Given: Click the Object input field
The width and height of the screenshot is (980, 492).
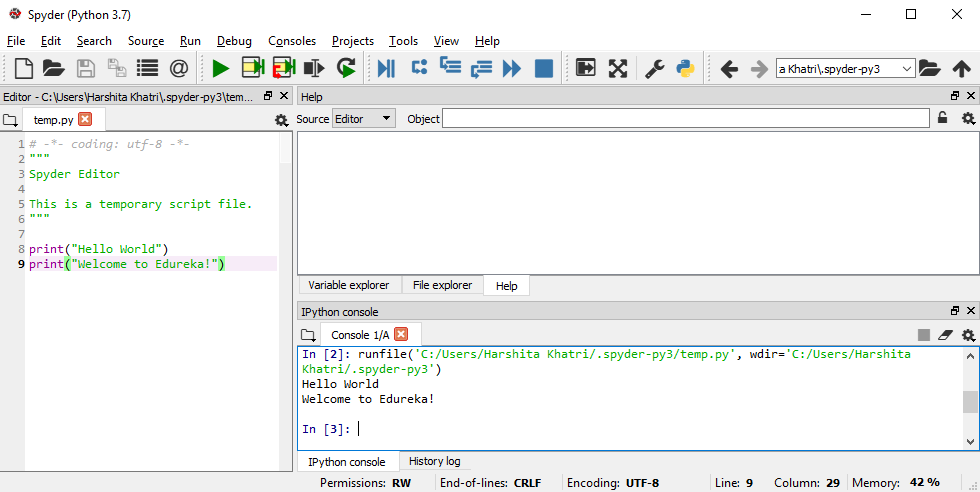Looking at the screenshot, I should (686, 118).
